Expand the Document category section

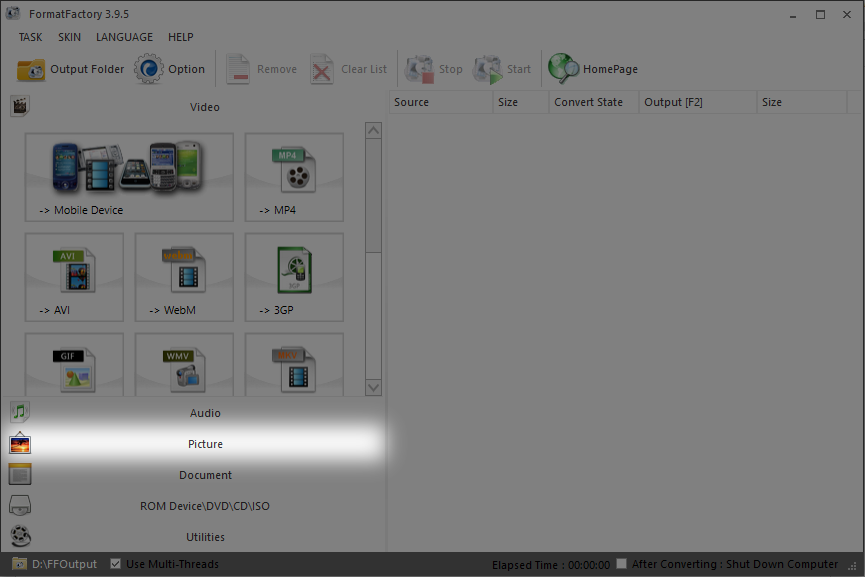click(x=205, y=475)
